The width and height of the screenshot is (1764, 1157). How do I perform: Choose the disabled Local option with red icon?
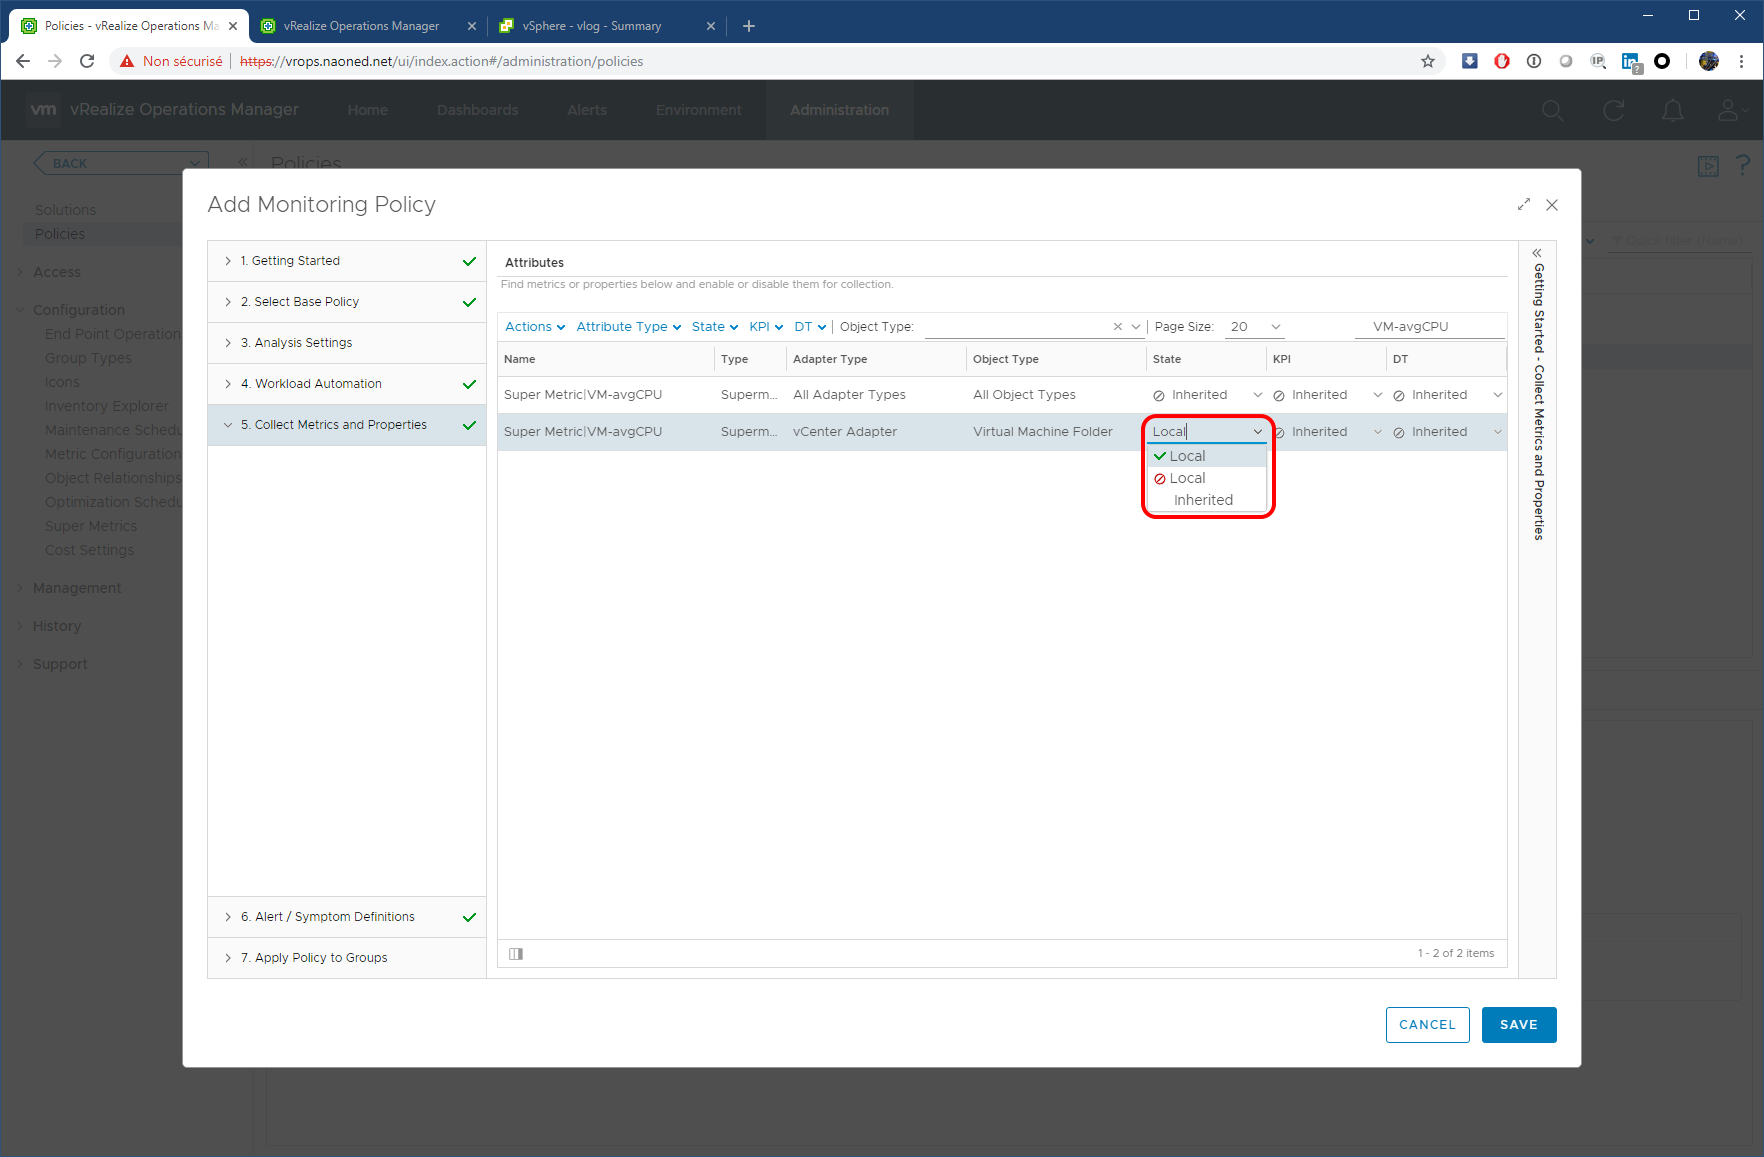click(1187, 478)
